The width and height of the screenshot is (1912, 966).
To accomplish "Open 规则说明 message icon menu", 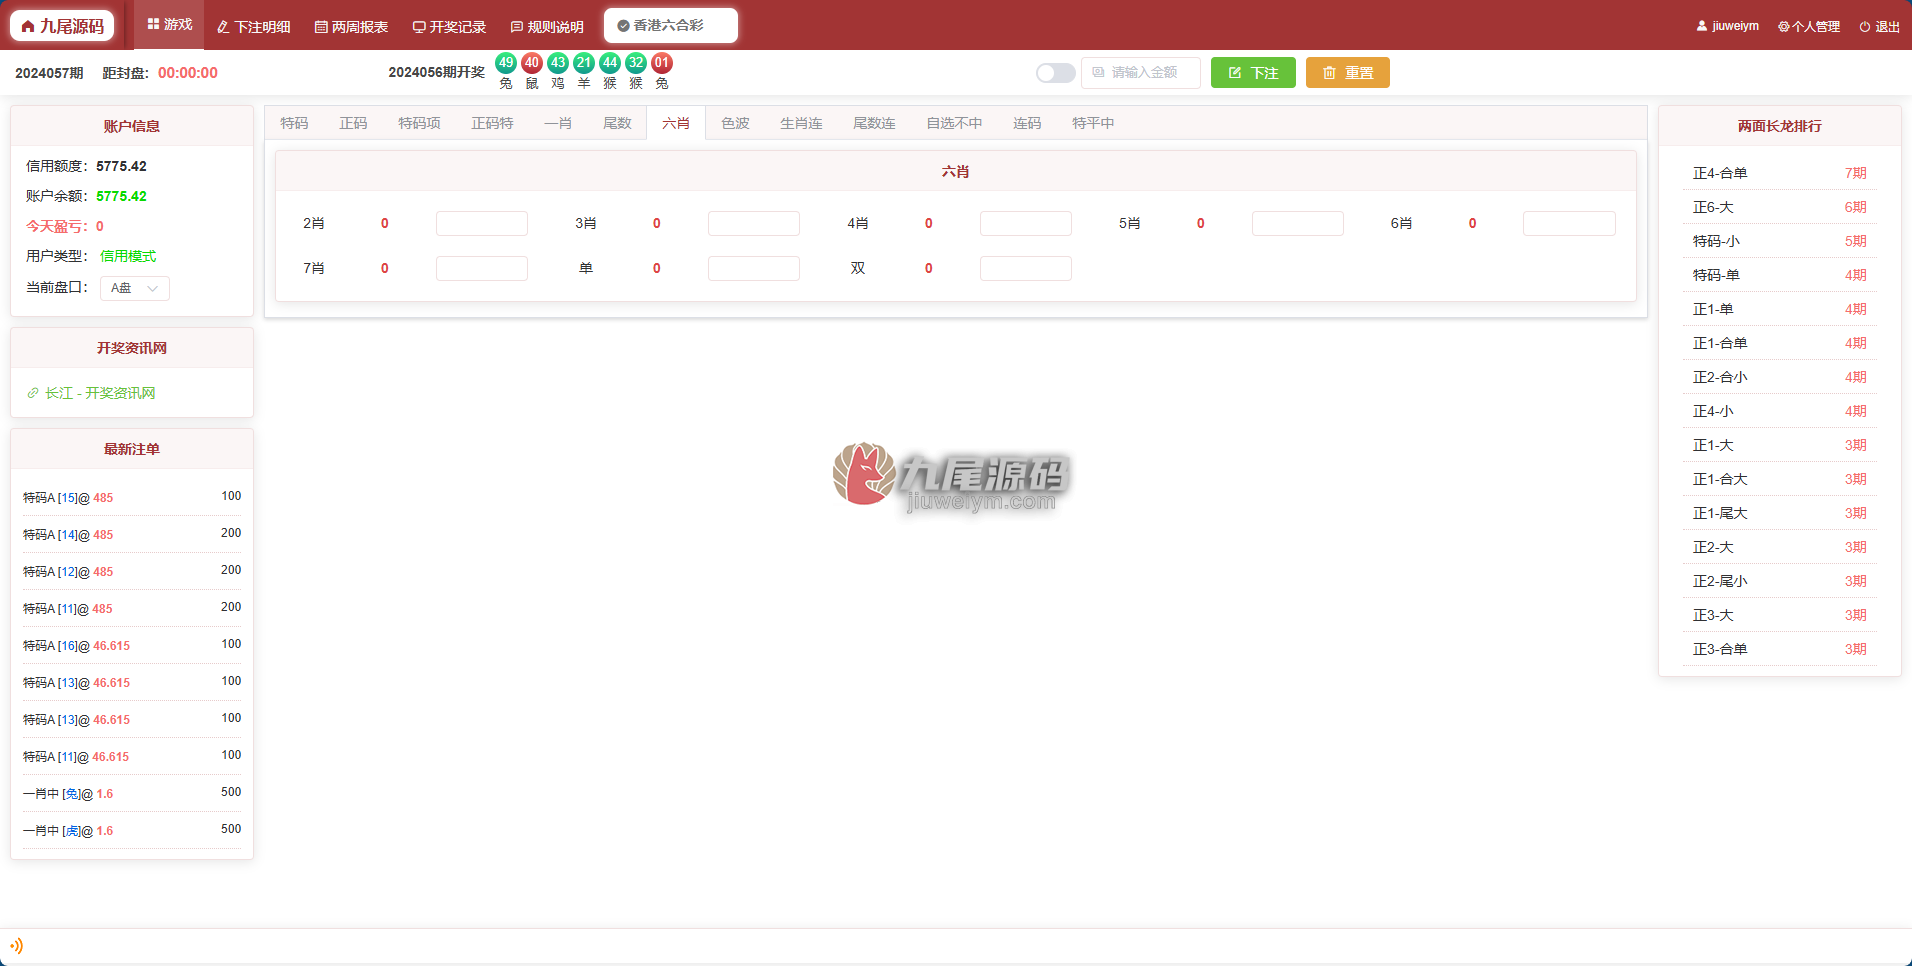I will (517, 27).
